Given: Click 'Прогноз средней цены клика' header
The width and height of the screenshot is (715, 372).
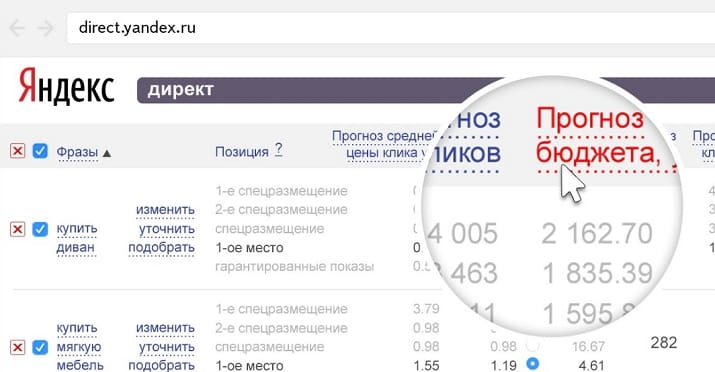Looking at the screenshot, I should pos(383,145).
